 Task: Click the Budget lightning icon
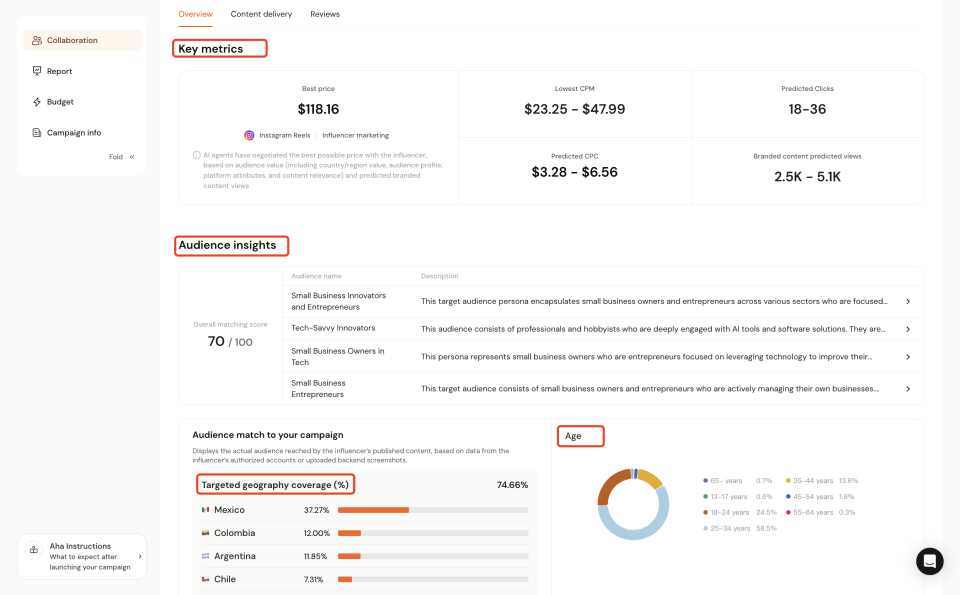coord(37,102)
